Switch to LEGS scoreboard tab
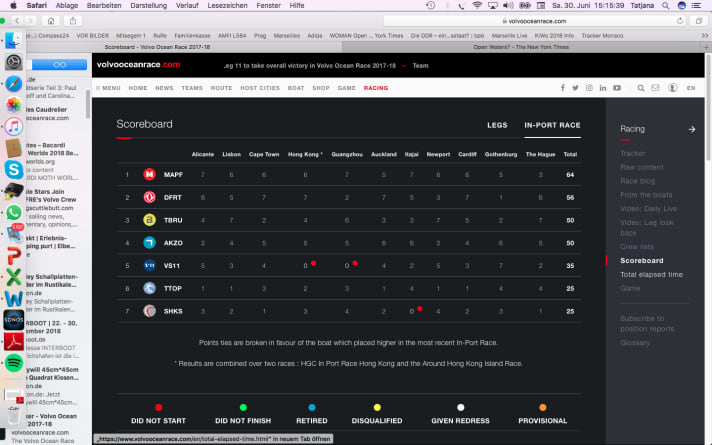Viewport: 712px width, 445px height. 497,125
